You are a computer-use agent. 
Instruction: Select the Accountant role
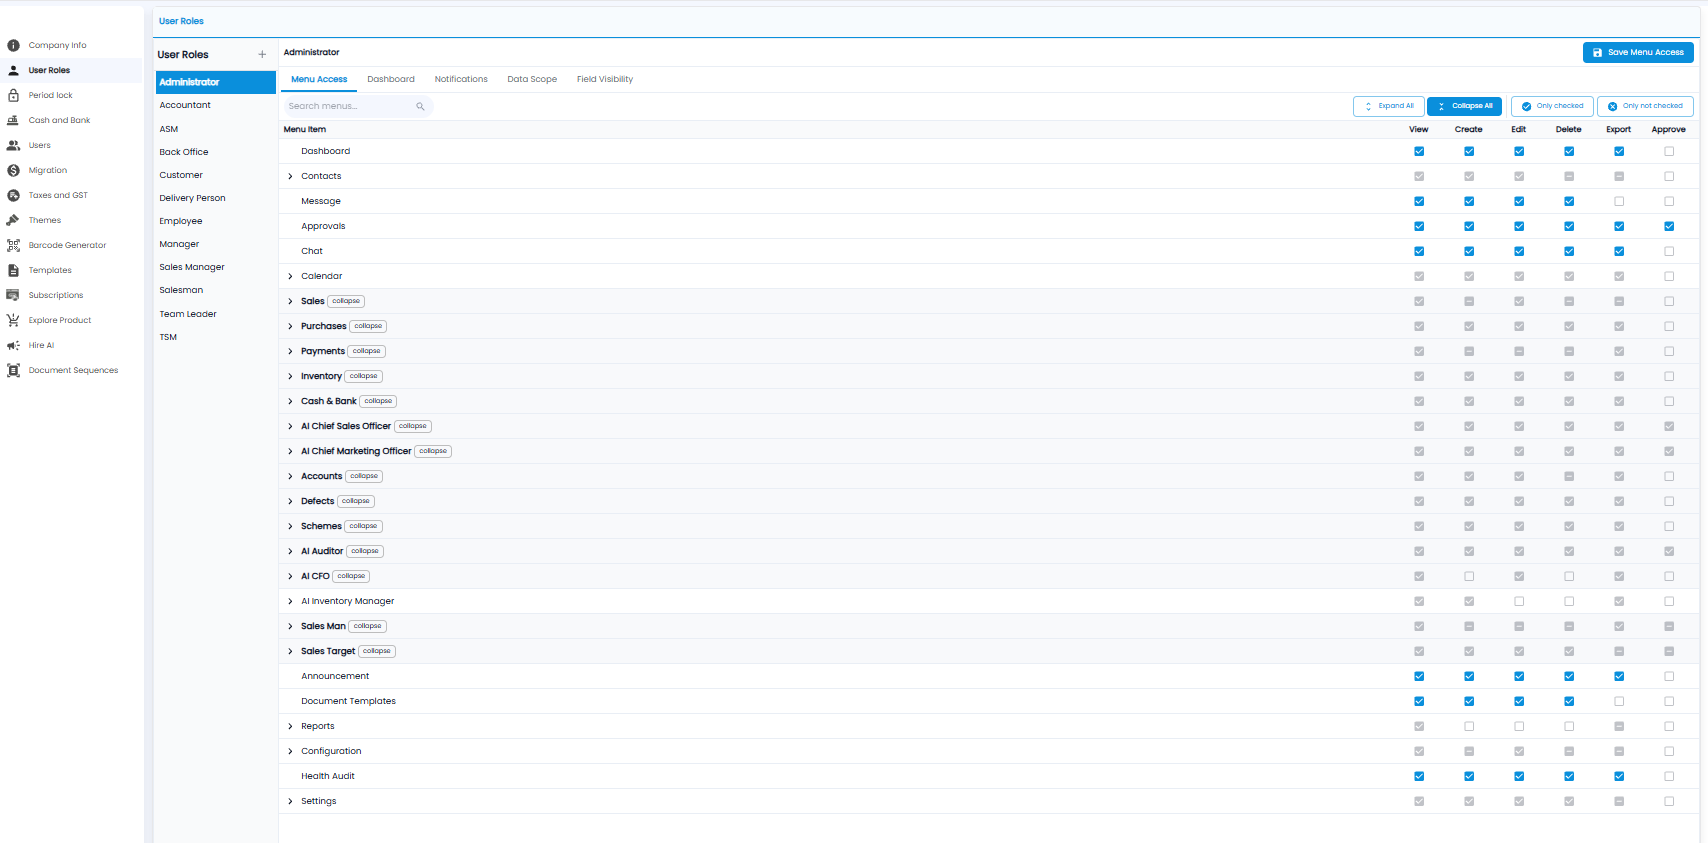coord(216,105)
